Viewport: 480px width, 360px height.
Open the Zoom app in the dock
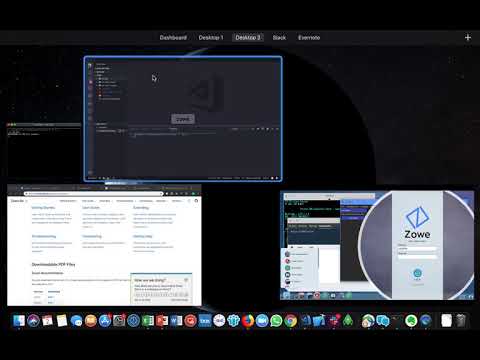[262, 321]
